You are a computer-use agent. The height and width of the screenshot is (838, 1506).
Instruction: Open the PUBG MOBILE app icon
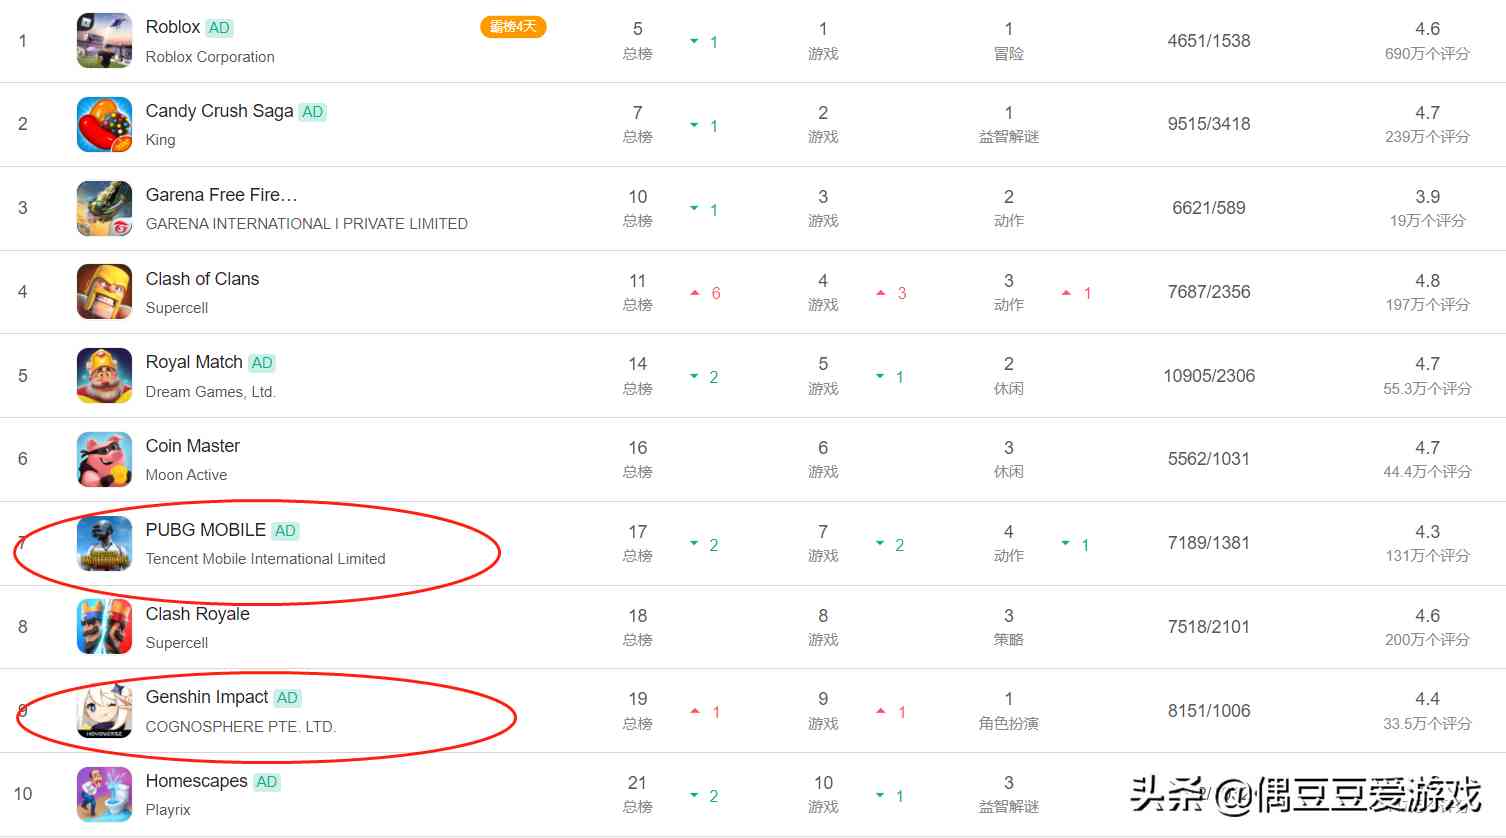[x=105, y=543]
